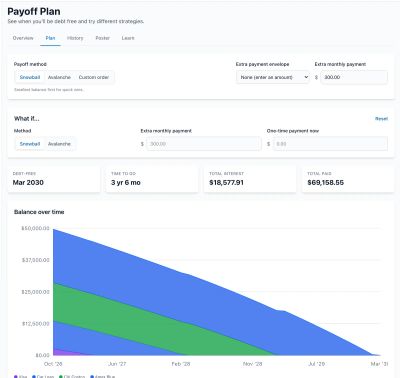This screenshot has height=378, width=400.
Task: Choose Avalanche under Payoff method
Action: [59, 77]
